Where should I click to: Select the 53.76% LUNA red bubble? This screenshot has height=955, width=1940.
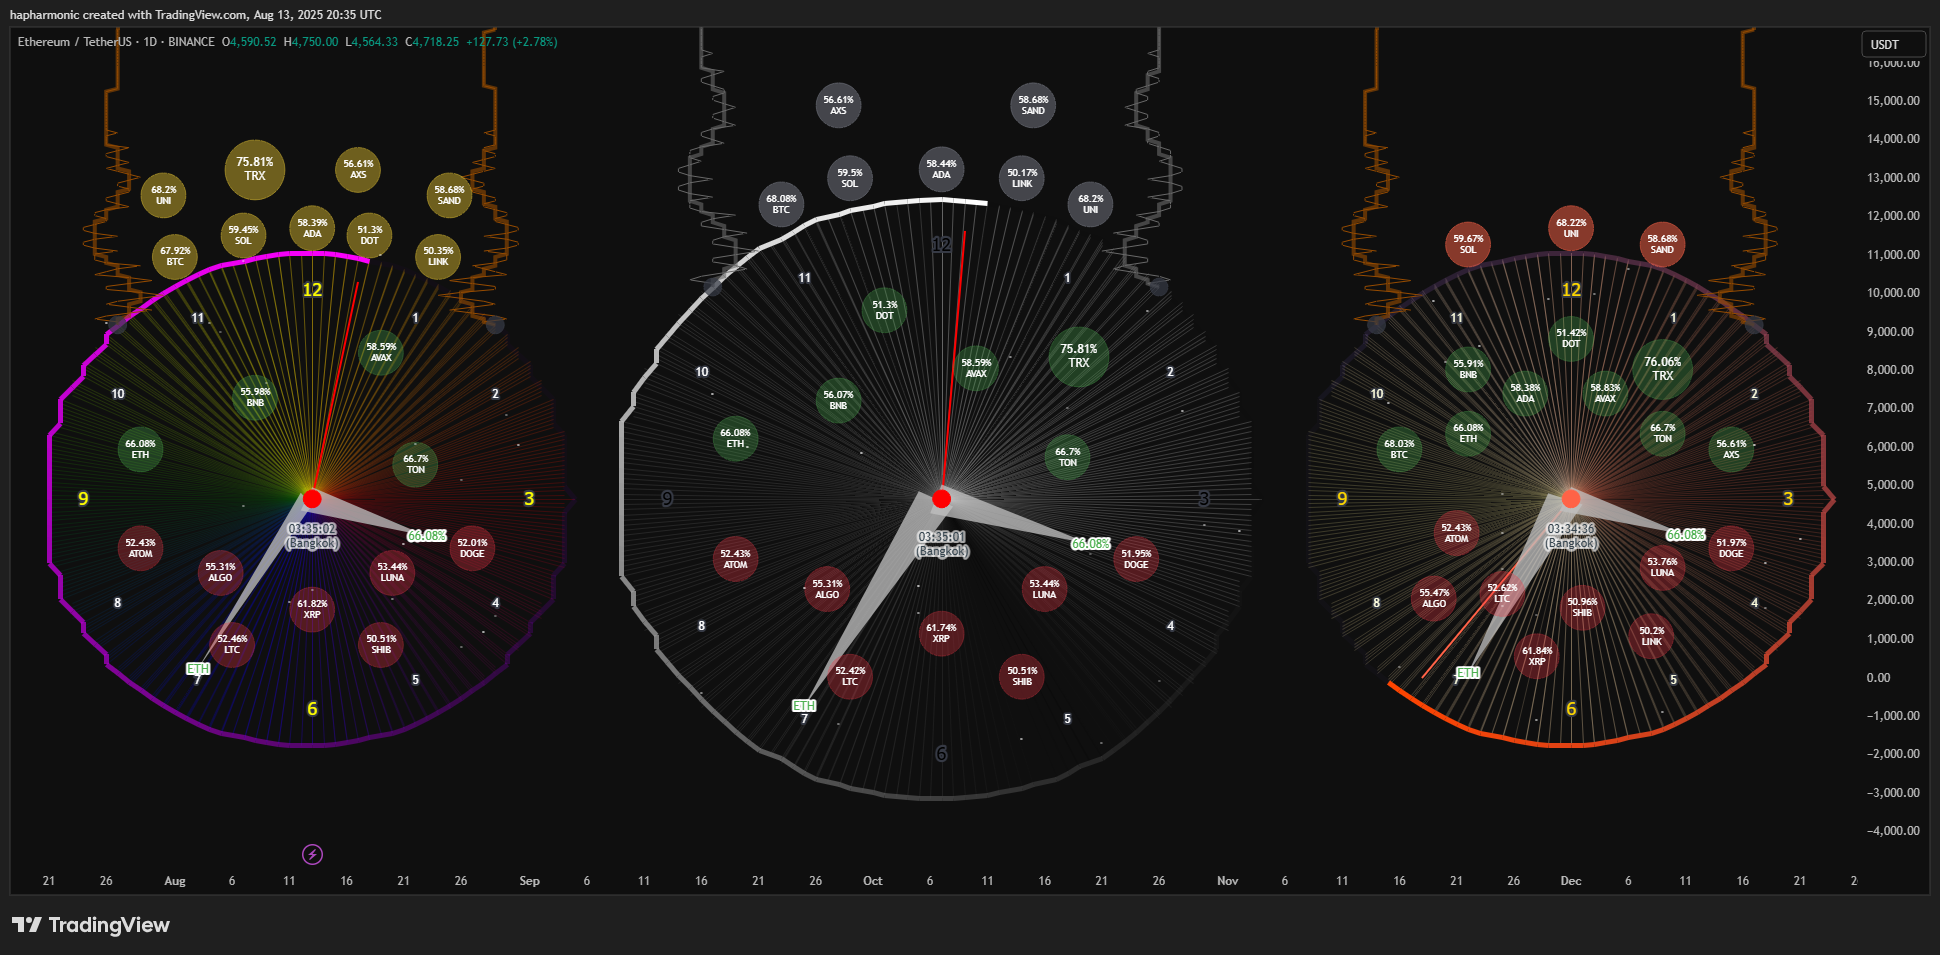point(1662,567)
